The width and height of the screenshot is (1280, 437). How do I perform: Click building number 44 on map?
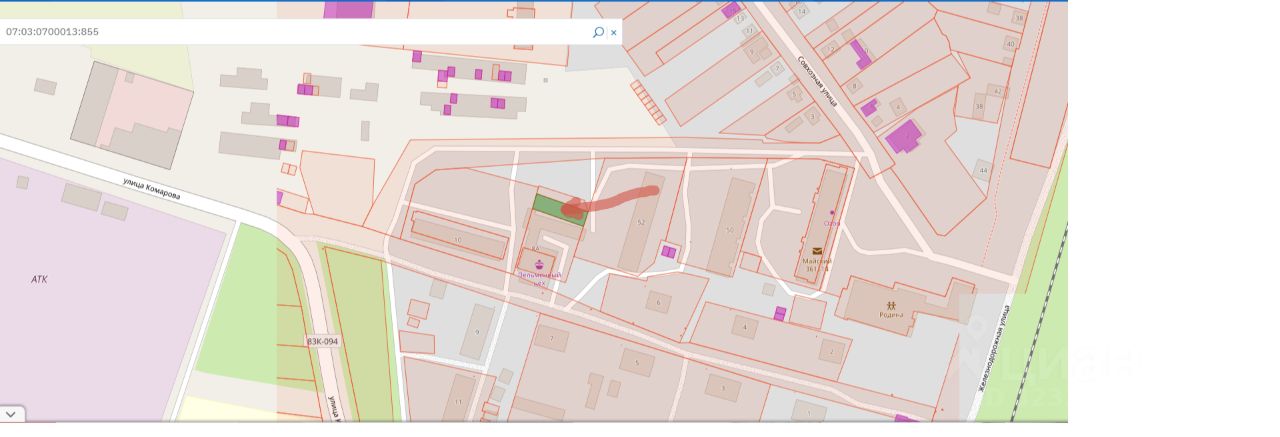point(983,171)
